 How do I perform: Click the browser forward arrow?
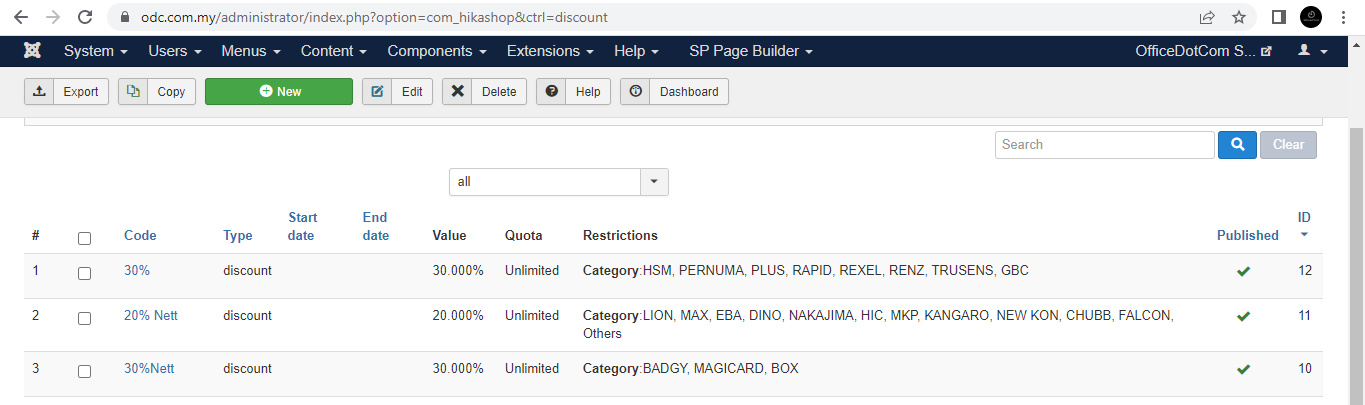click(x=53, y=17)
